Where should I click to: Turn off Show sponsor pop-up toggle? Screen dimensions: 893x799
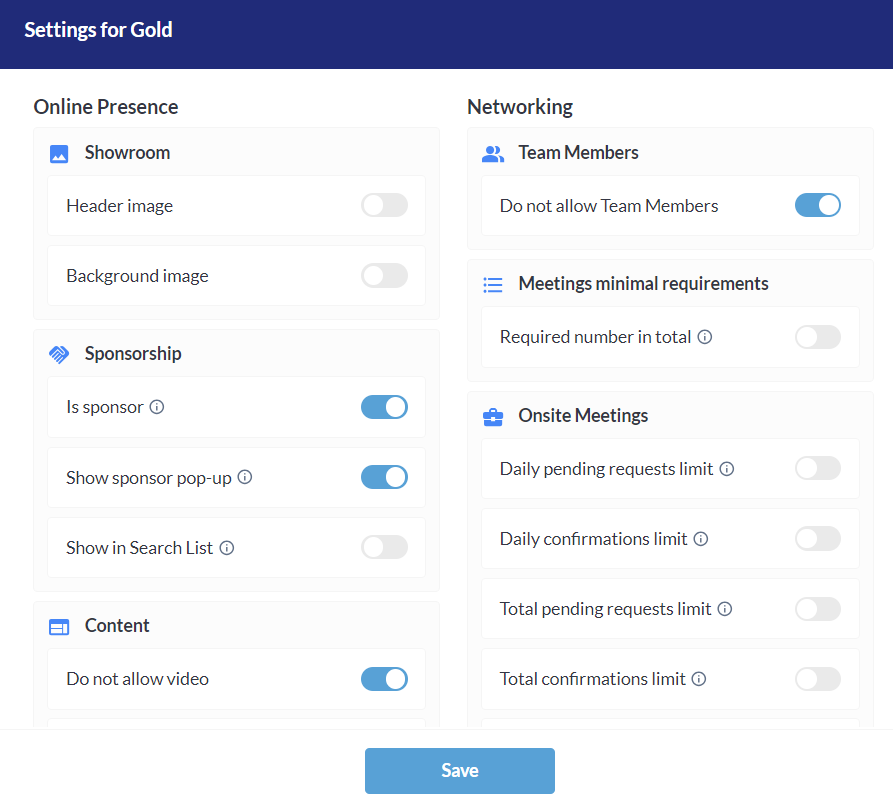point(384,477)
